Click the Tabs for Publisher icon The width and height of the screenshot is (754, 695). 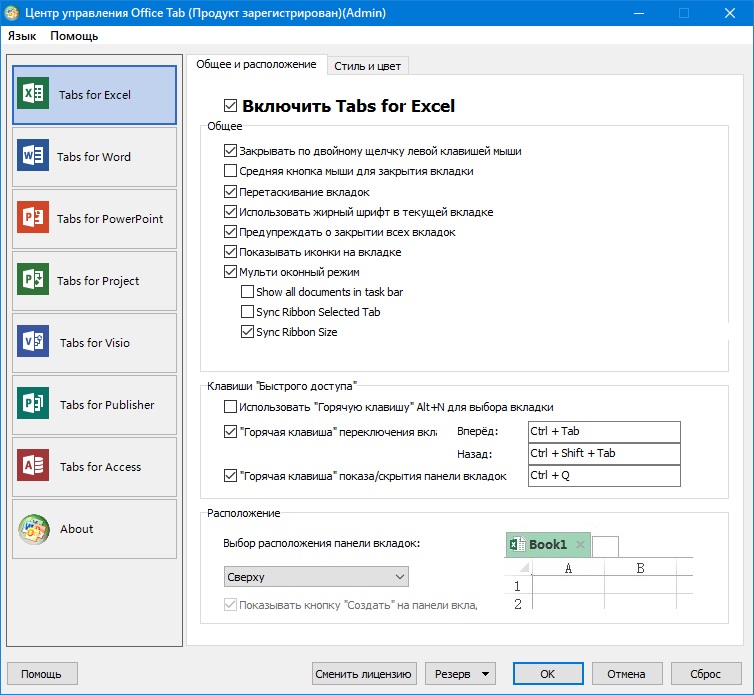pyautogui.click(x=33, y=404)
